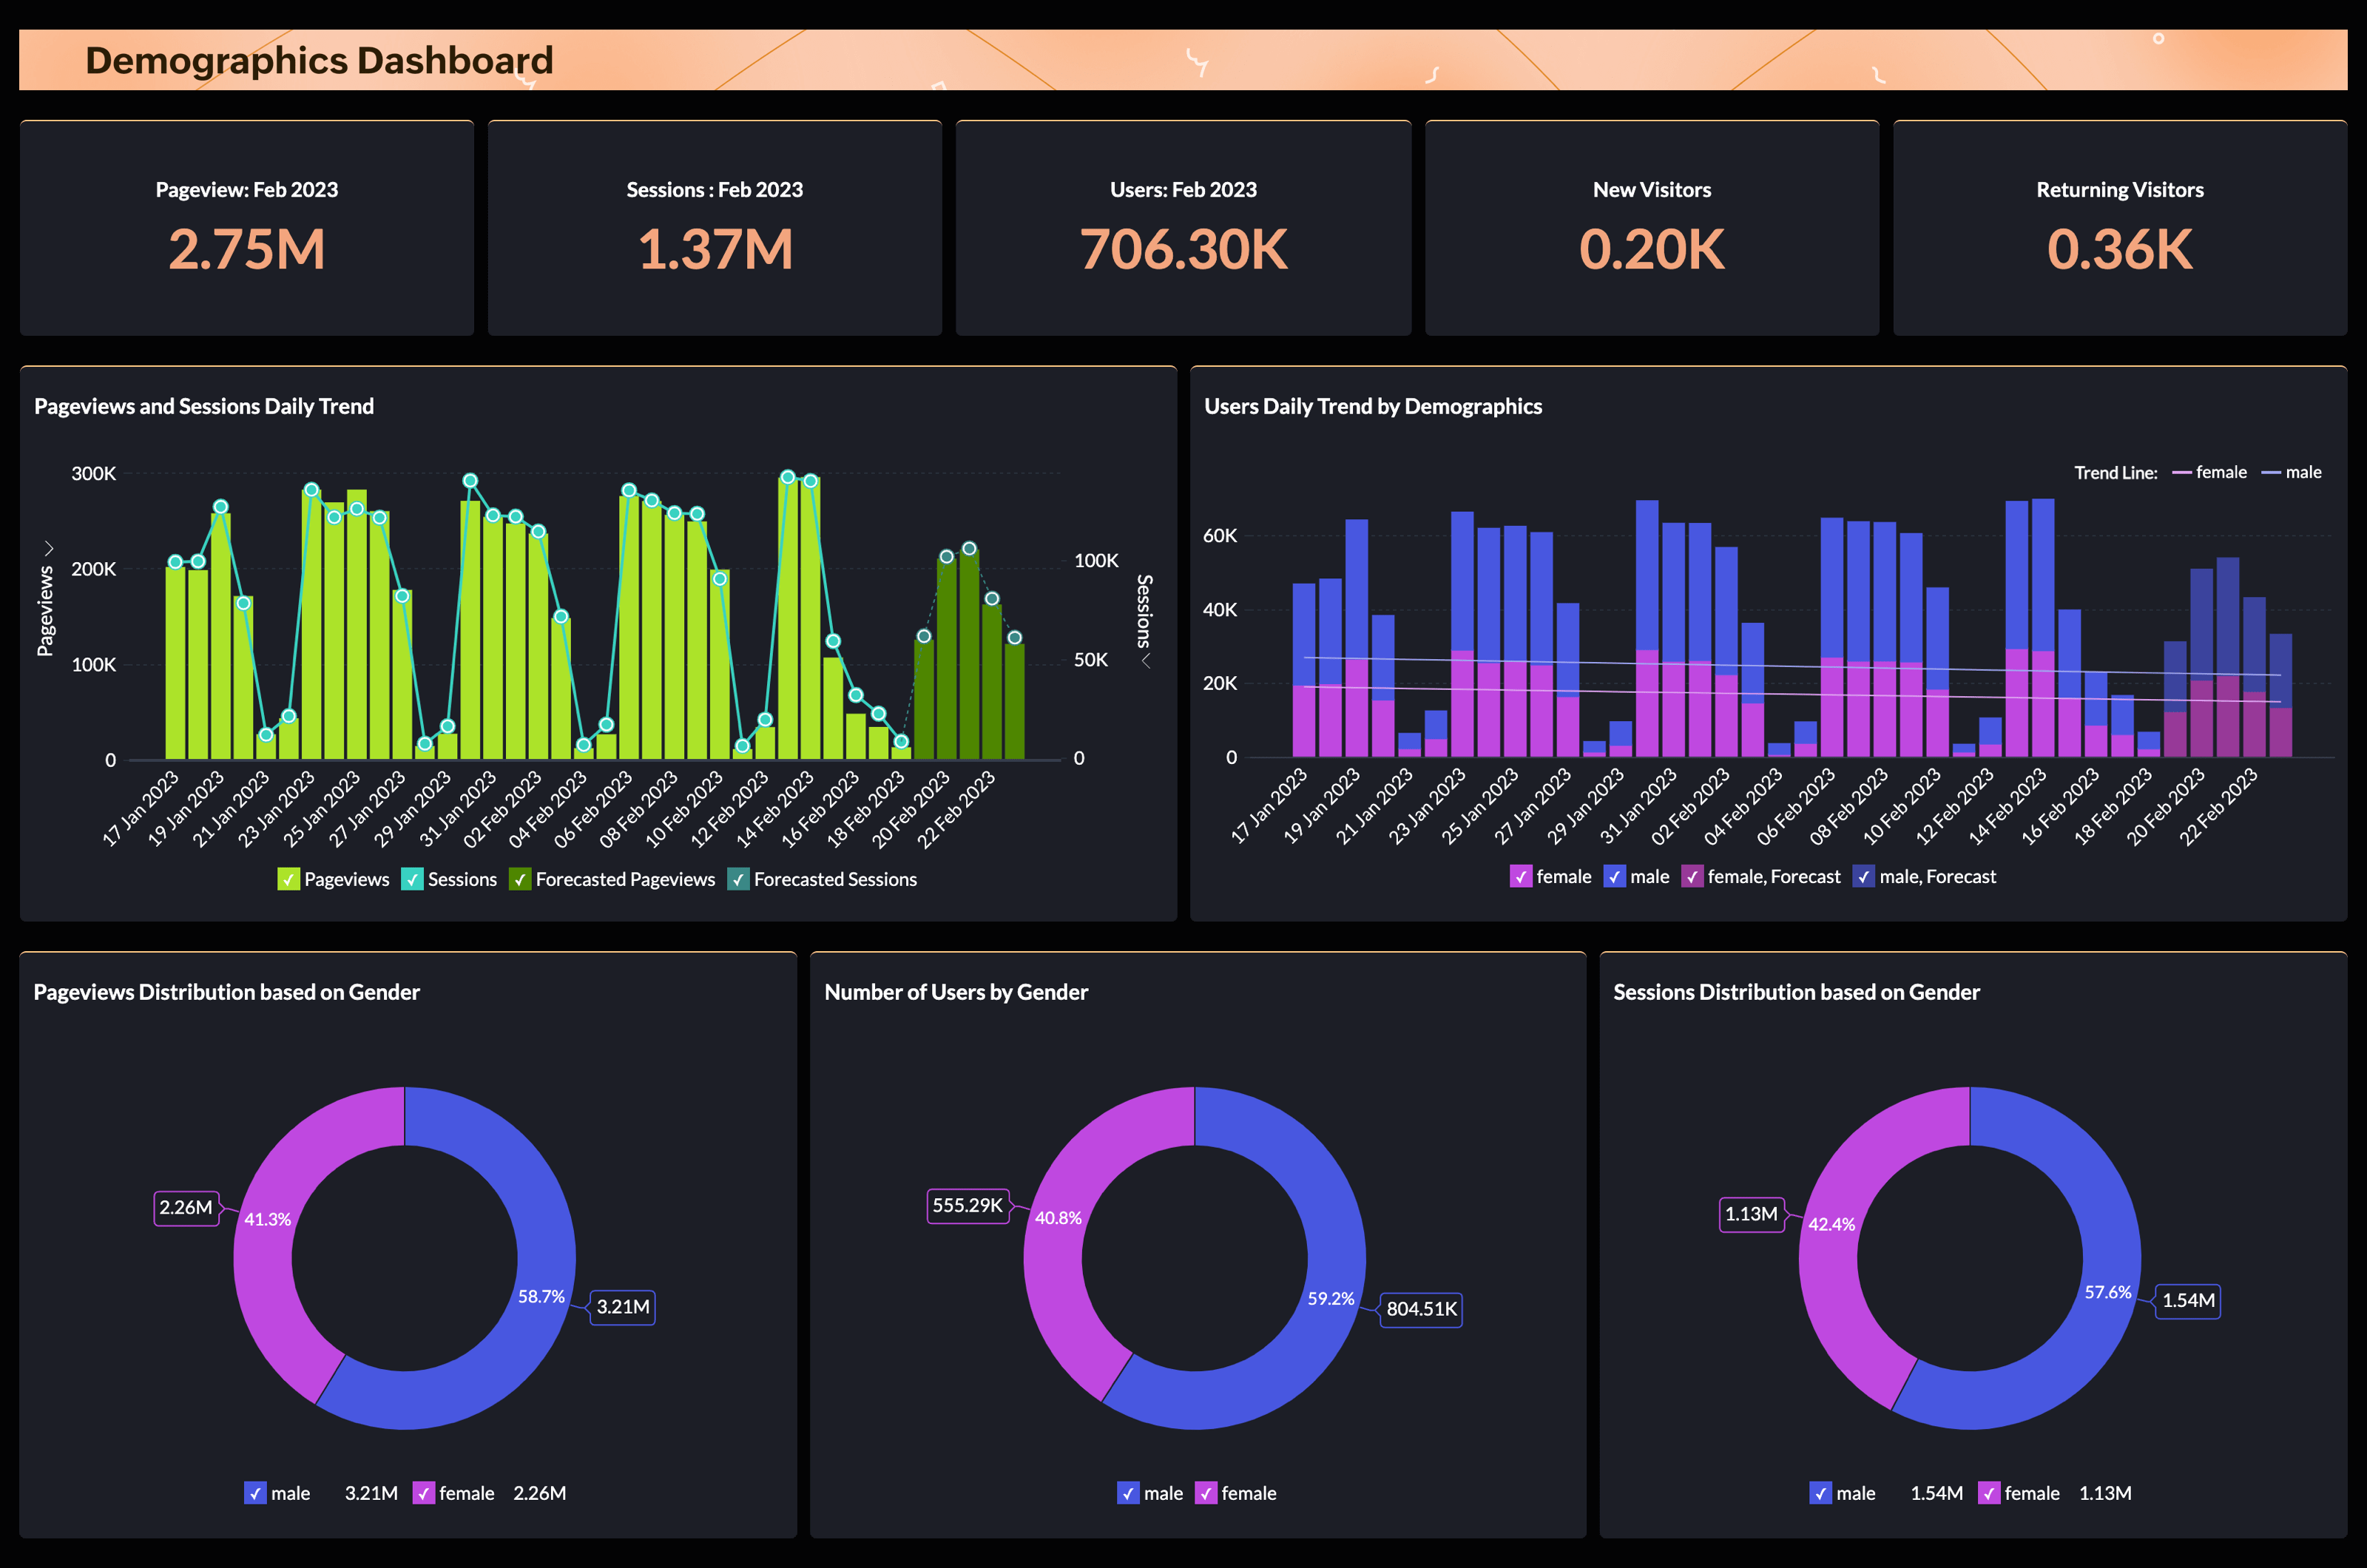
Task: Toggle the female checkbox in the demographics chart
Action: click(x=1522, y=876)
